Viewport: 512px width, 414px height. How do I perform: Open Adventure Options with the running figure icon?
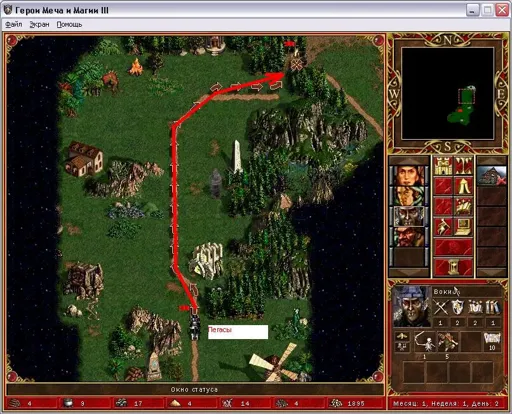point(443,227)
